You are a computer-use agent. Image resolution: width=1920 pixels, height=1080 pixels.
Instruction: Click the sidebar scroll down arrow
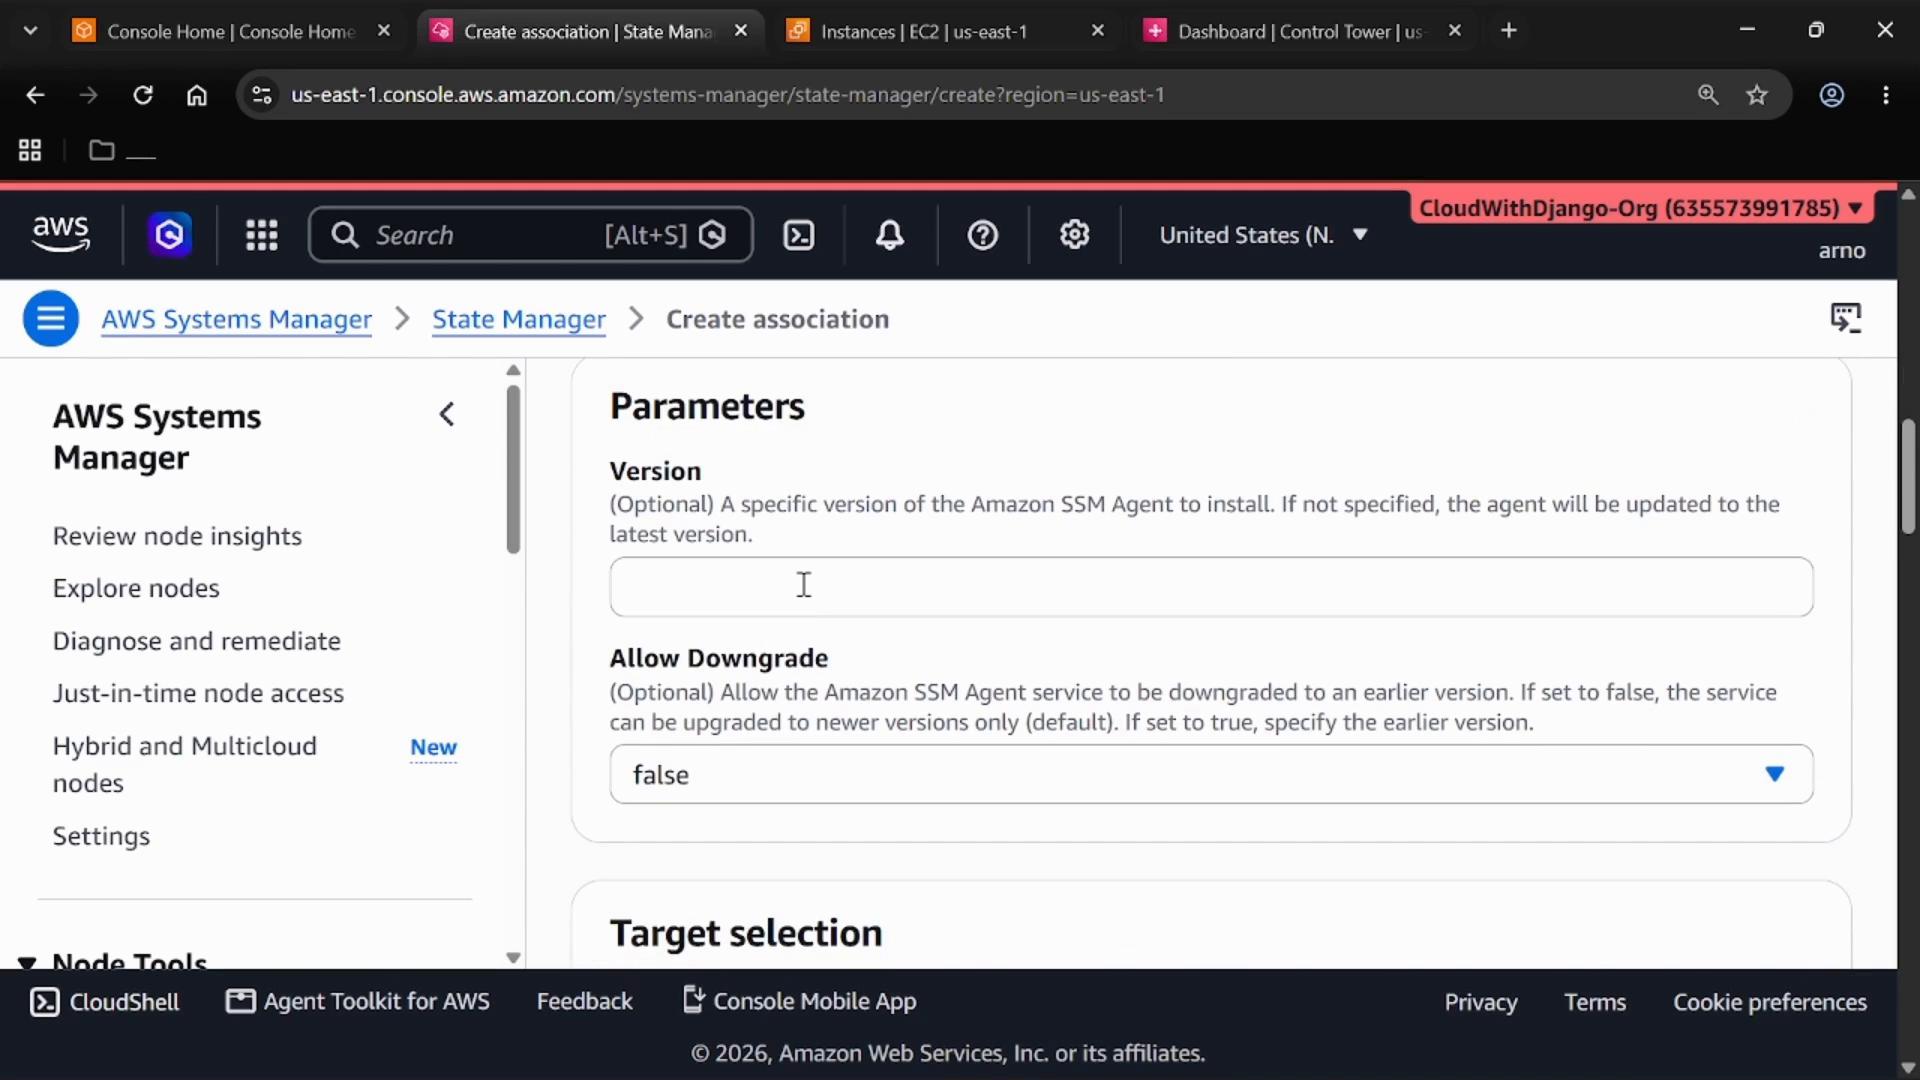click(x=513, y=957)
